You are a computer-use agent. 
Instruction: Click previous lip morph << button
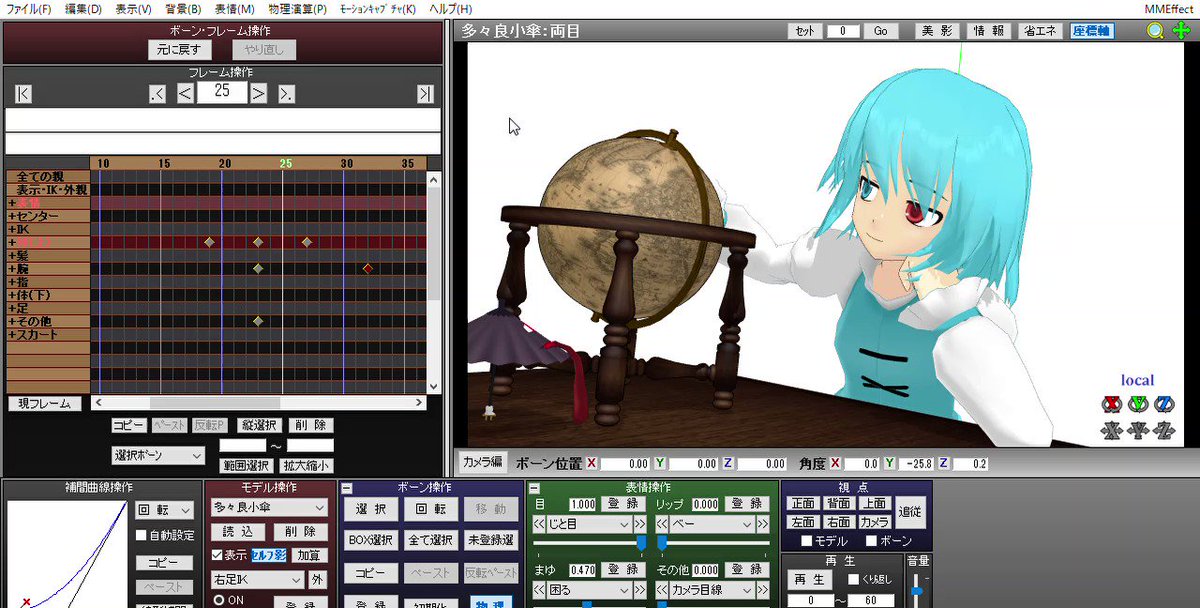pos(661,524)
